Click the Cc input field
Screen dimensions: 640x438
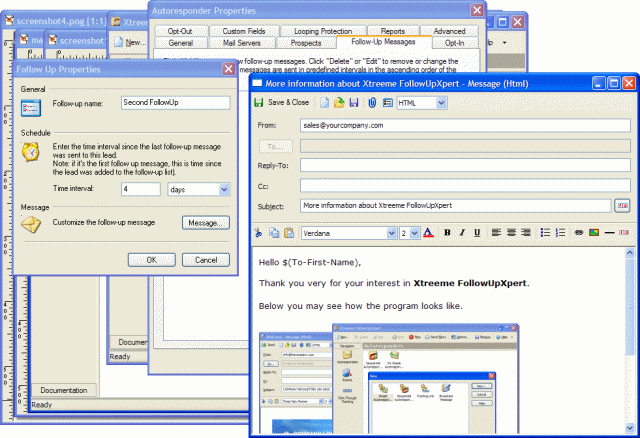coord(465,185)
